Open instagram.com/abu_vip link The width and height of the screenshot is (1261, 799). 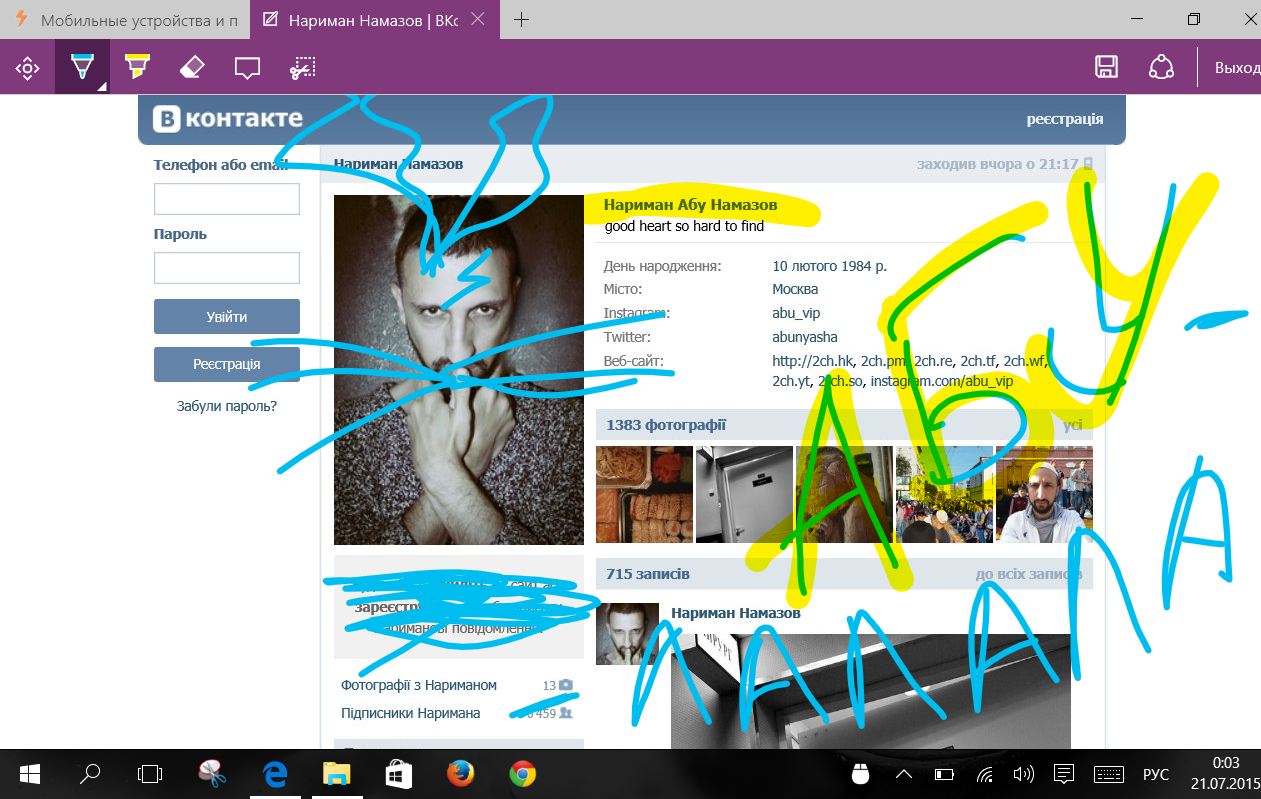[x=941, y=381]
